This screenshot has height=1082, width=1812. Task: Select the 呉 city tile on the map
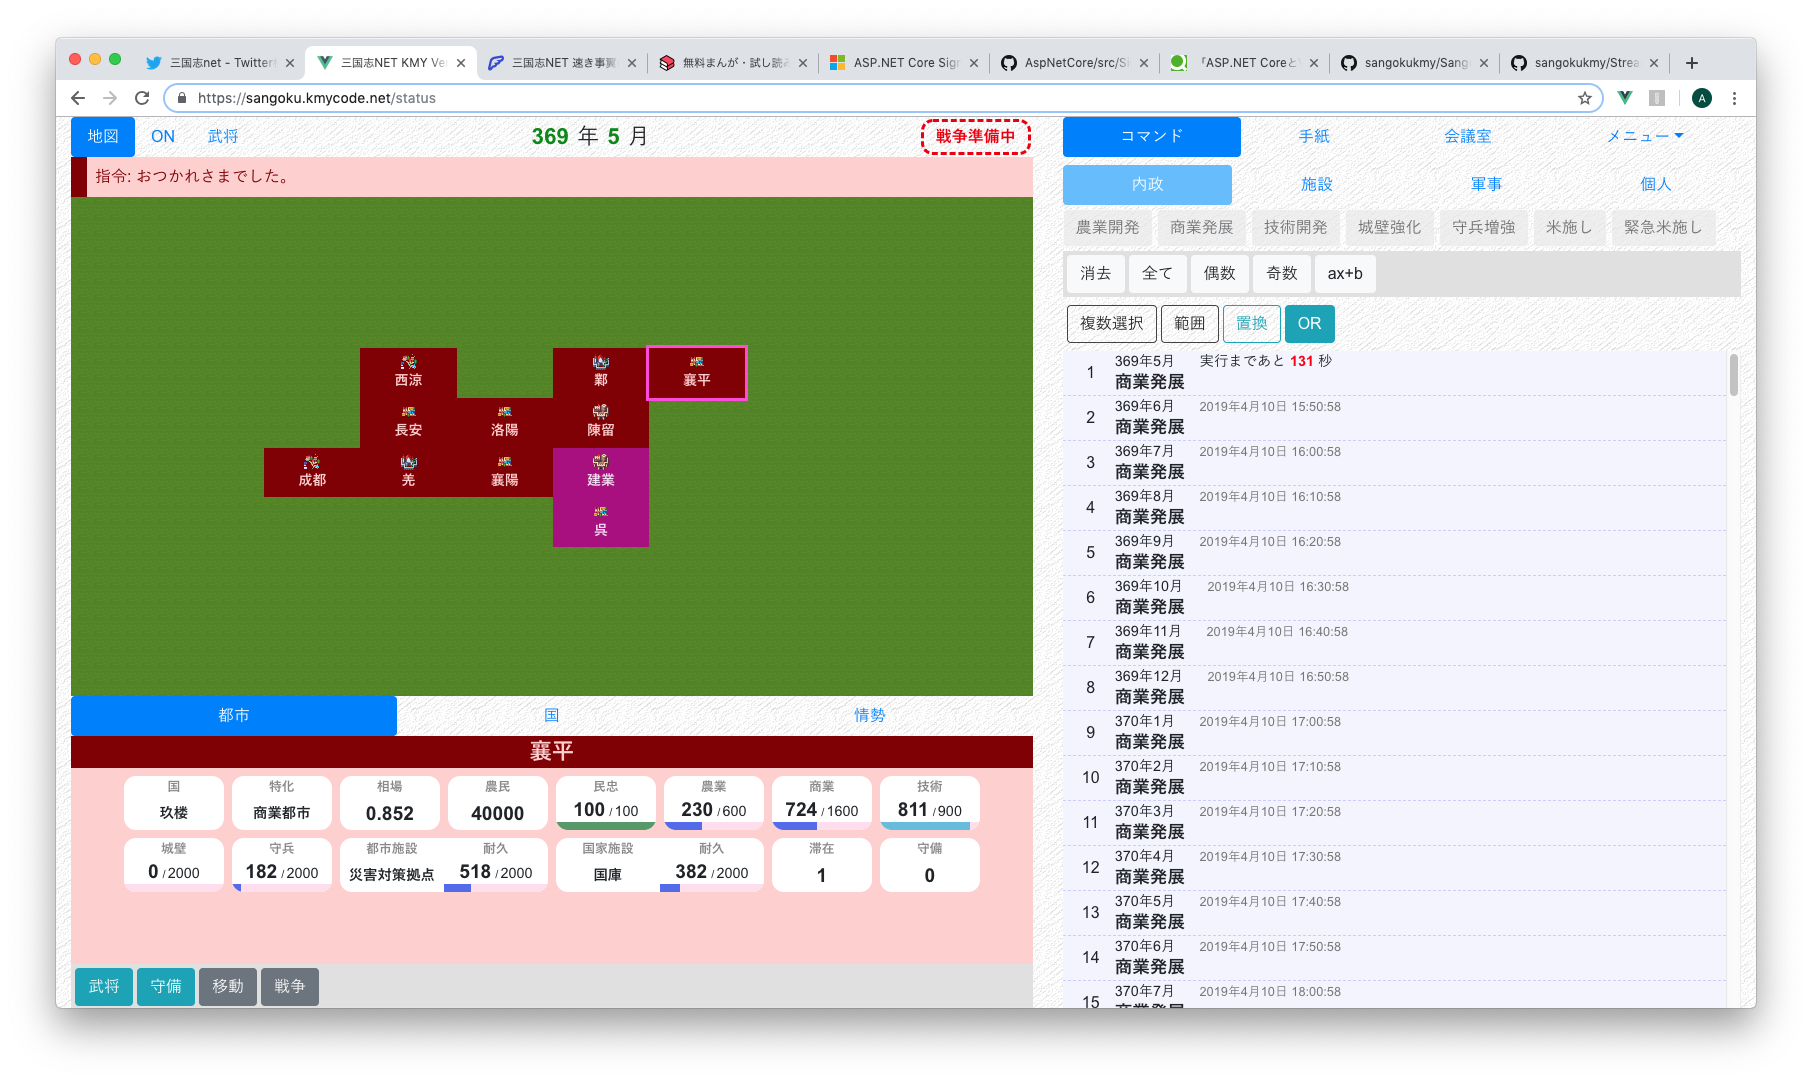(x=600, y=522)
